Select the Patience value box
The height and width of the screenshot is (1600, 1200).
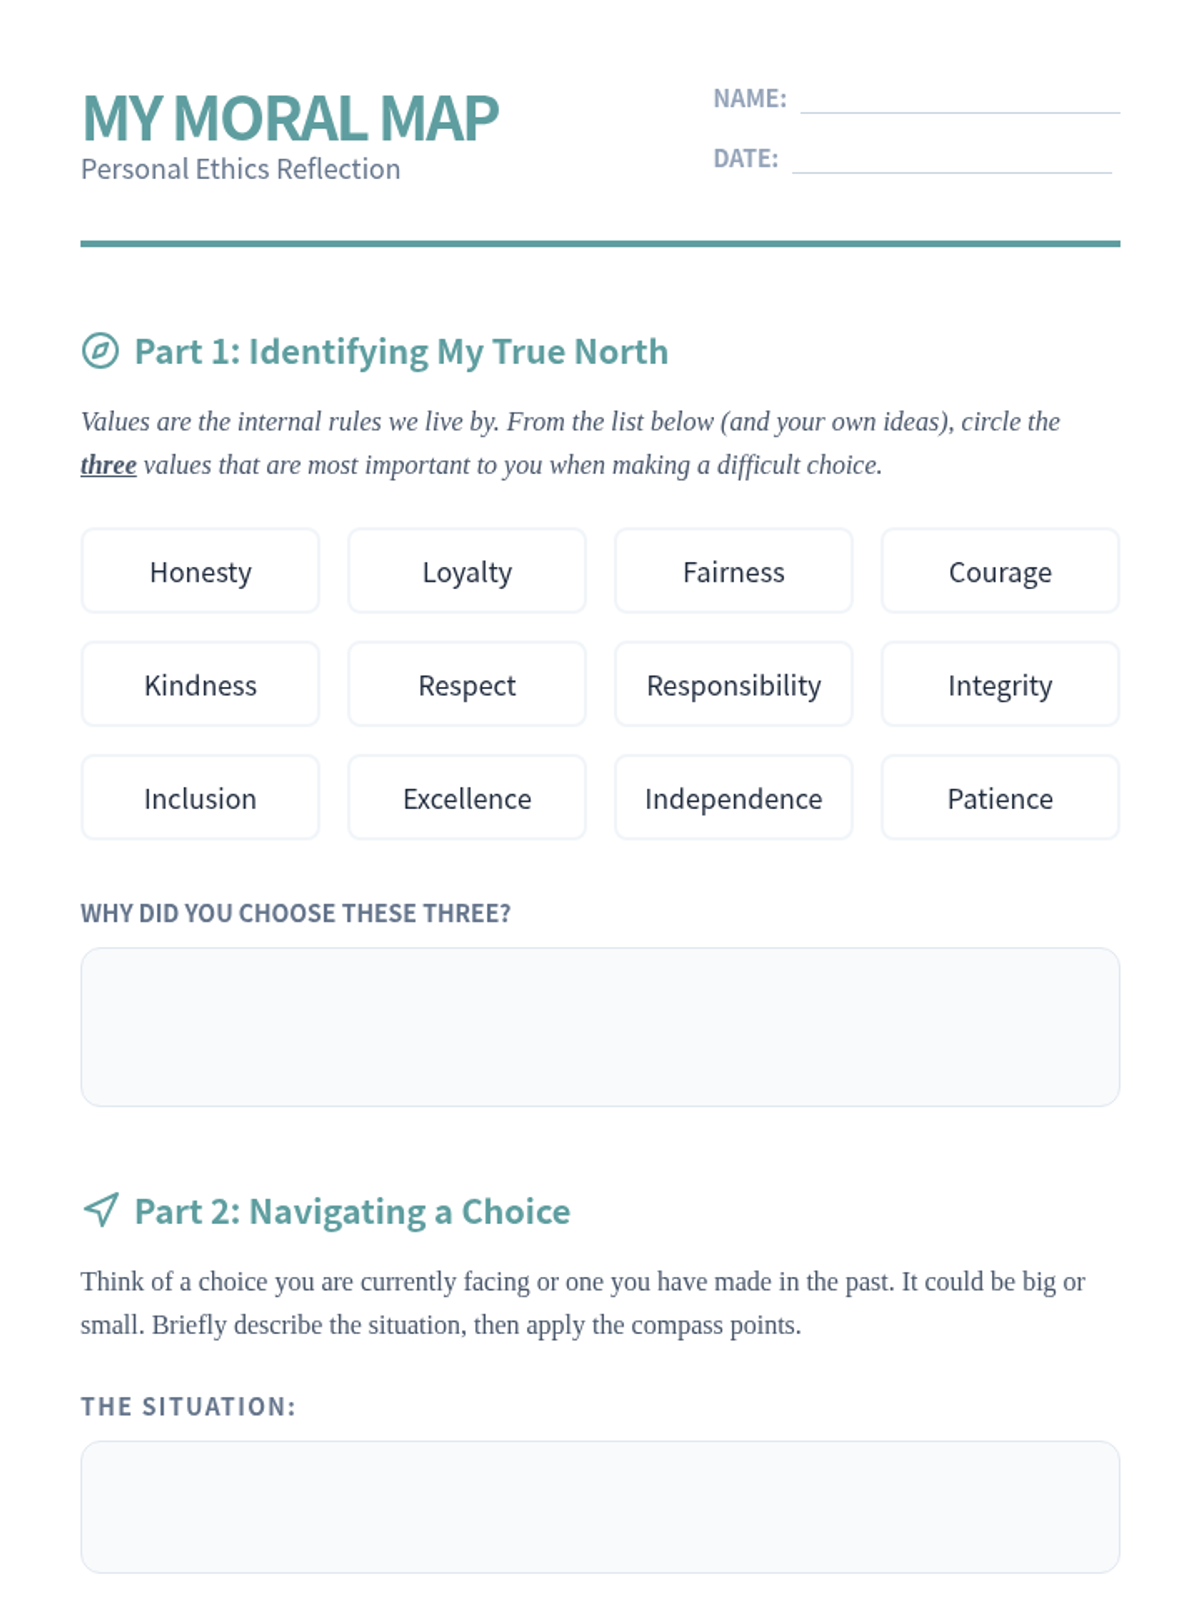click(1000, 798)
